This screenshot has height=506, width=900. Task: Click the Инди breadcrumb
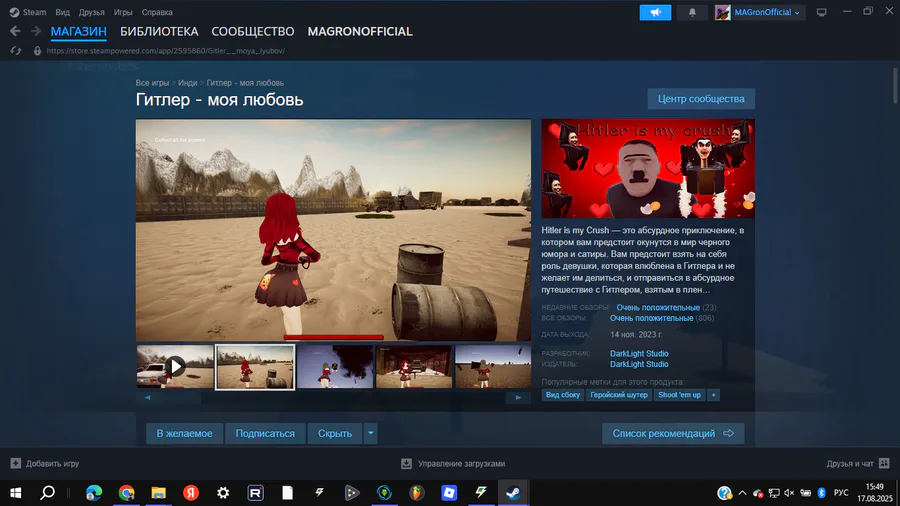(188, 83)
